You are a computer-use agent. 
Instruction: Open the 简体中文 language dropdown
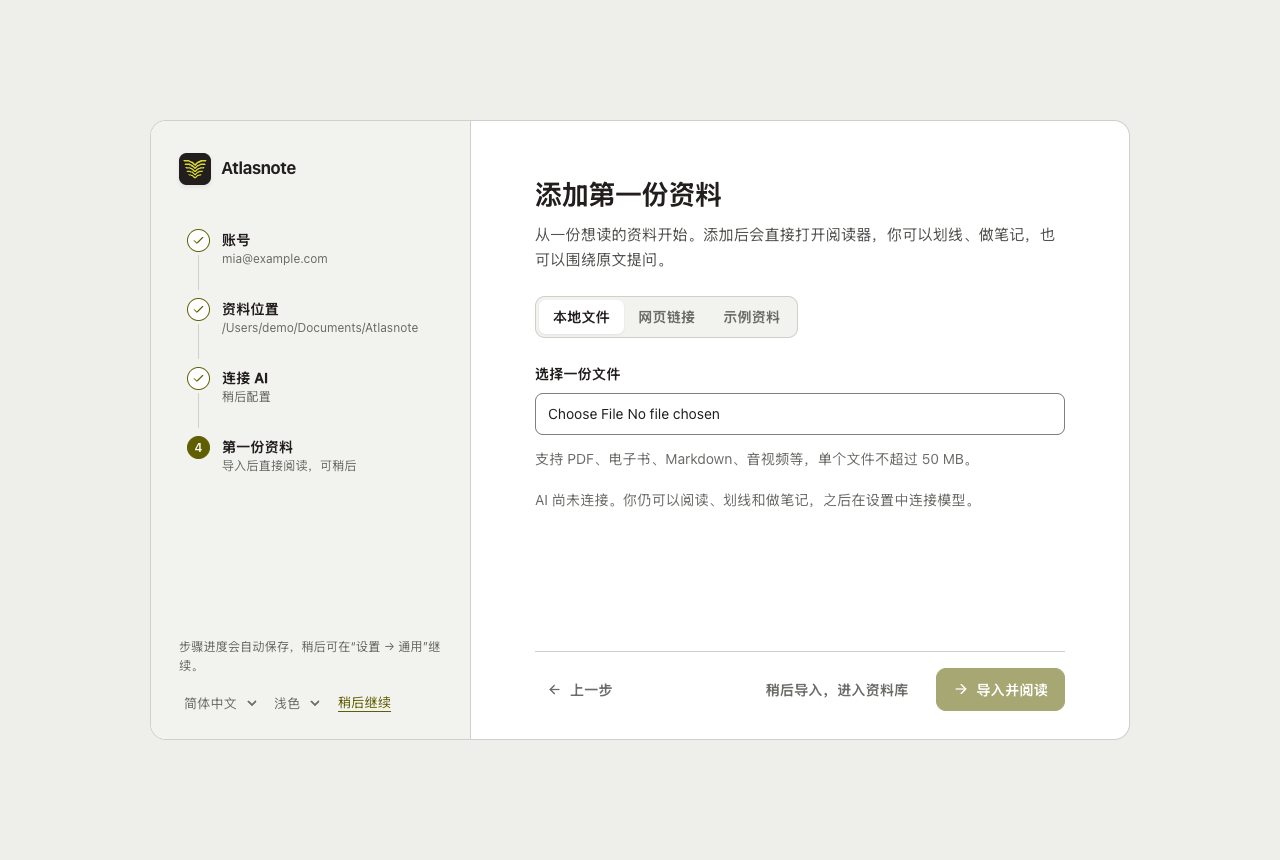point(220,703)
